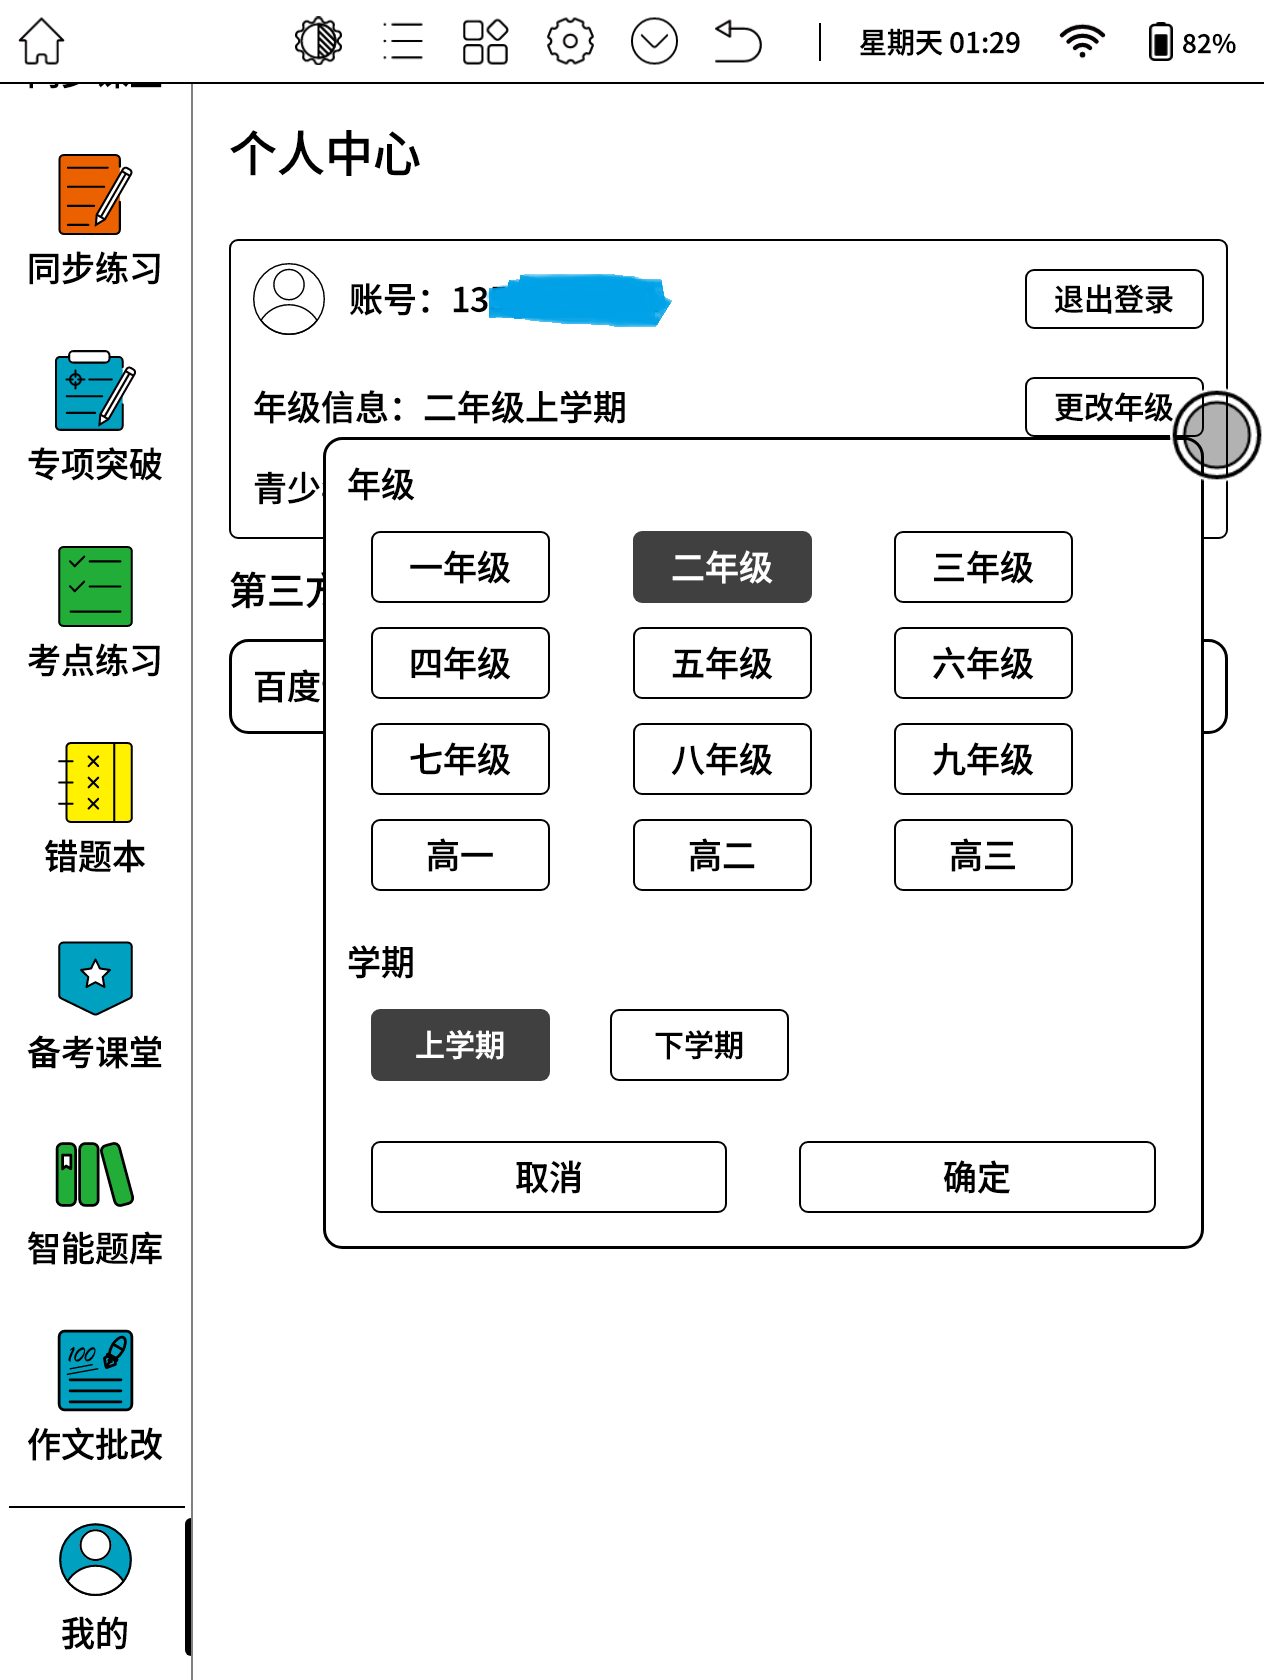
Task: Go to the home screen icon
Action: (x=42, y=42)
